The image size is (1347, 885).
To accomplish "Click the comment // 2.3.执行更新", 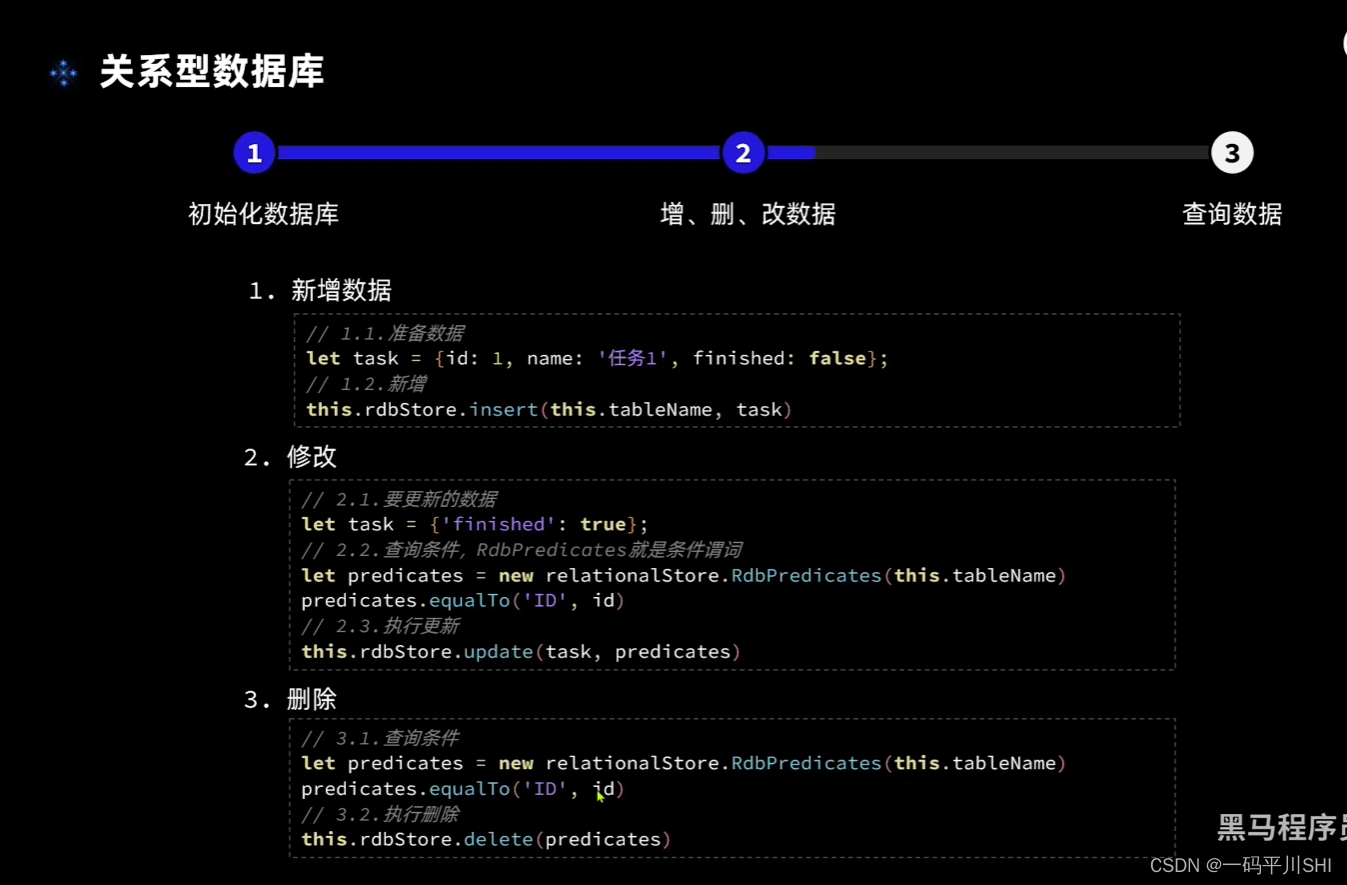I will tap(380, 626).
